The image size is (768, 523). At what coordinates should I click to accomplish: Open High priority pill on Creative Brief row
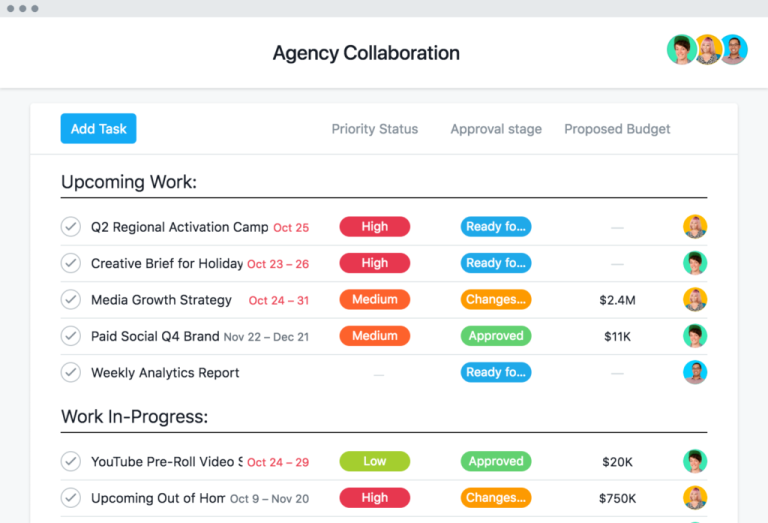coord(375,263)
